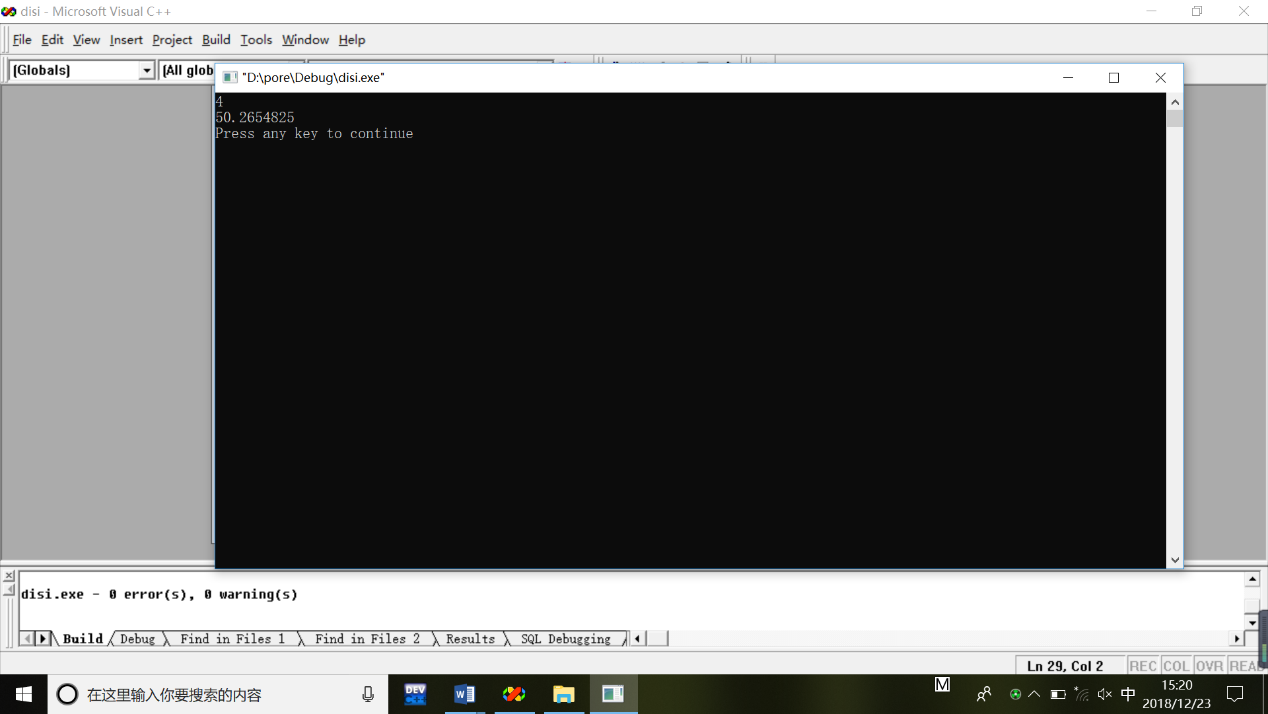Show hidden system tray icons
This screenshot has width=1268, height=714.
(x=1034, y=694)
